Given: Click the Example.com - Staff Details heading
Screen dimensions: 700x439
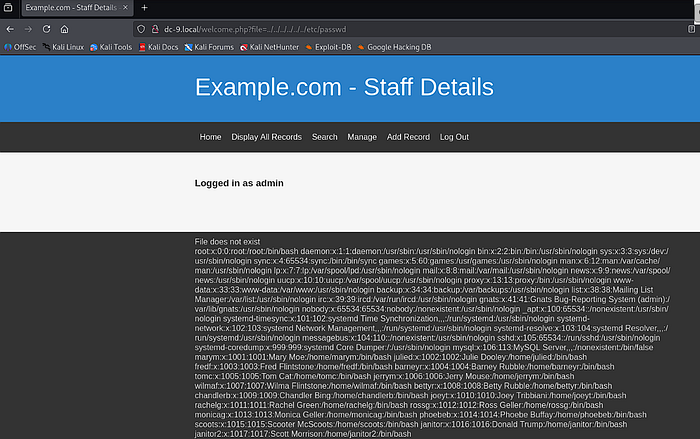Looking at the screenshot, I should pos(344,87).
